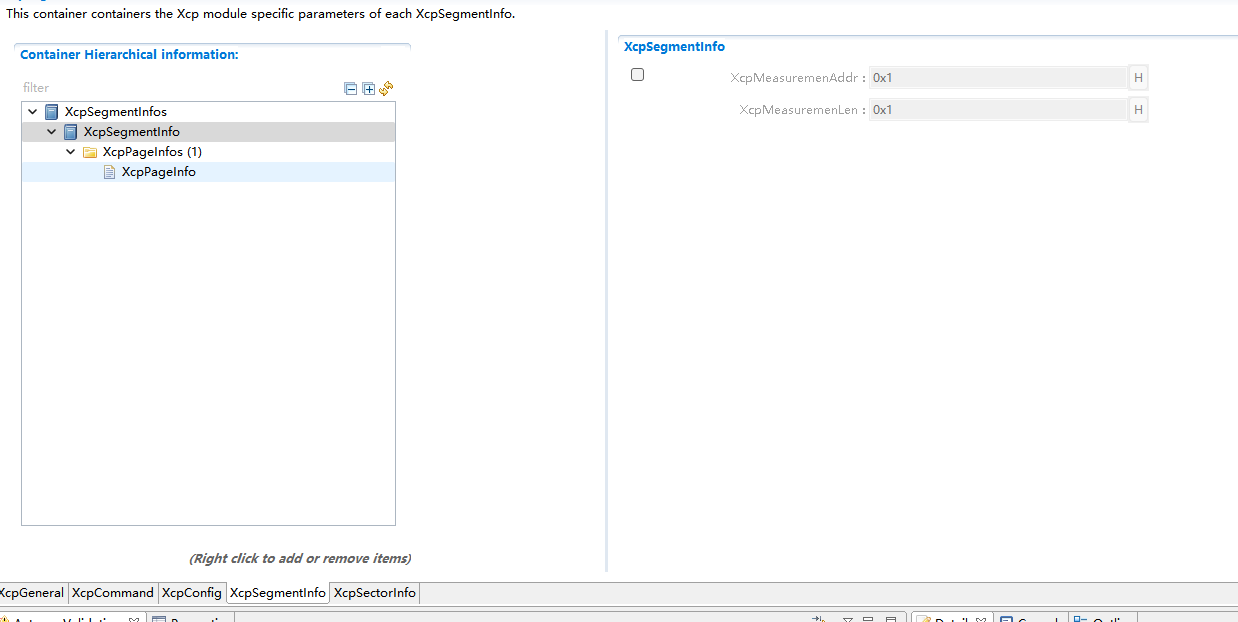Click the XcpMeasuremenLen value field
This screenshot has height=622, width=1238.
(997, 110)
